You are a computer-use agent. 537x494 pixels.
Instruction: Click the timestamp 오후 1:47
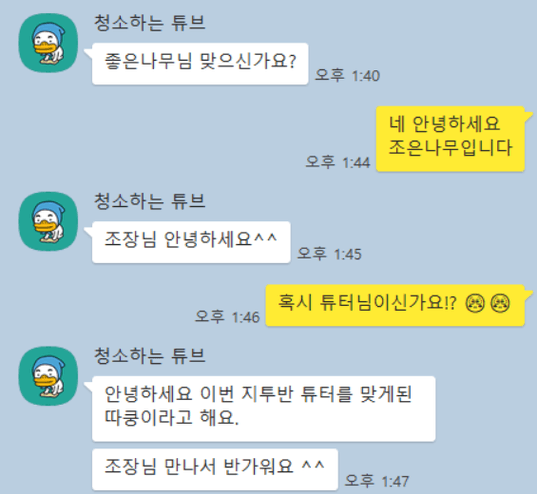(x=377, y=481)
